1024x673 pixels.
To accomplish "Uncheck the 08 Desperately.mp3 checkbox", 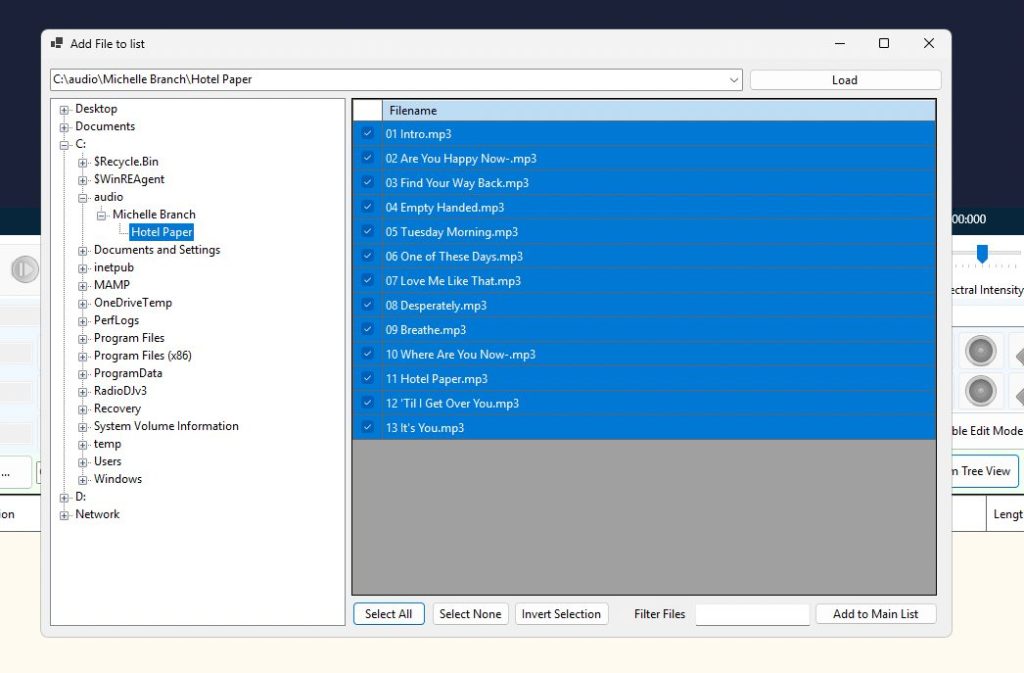I will 367,305.
